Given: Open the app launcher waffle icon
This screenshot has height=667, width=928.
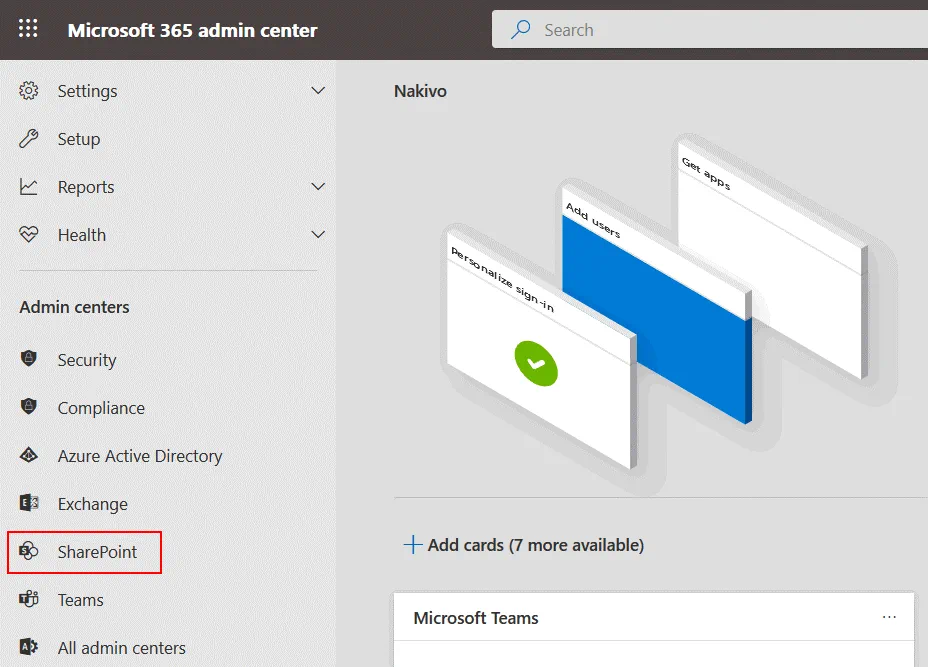Looking at the screenshot, I should click(28, 29).
